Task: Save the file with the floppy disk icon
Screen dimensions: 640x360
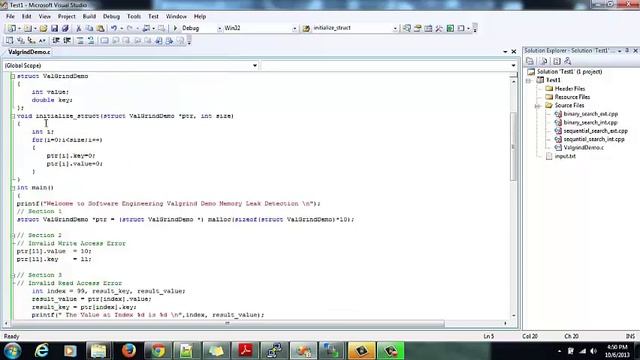Action: click(54, 28)
